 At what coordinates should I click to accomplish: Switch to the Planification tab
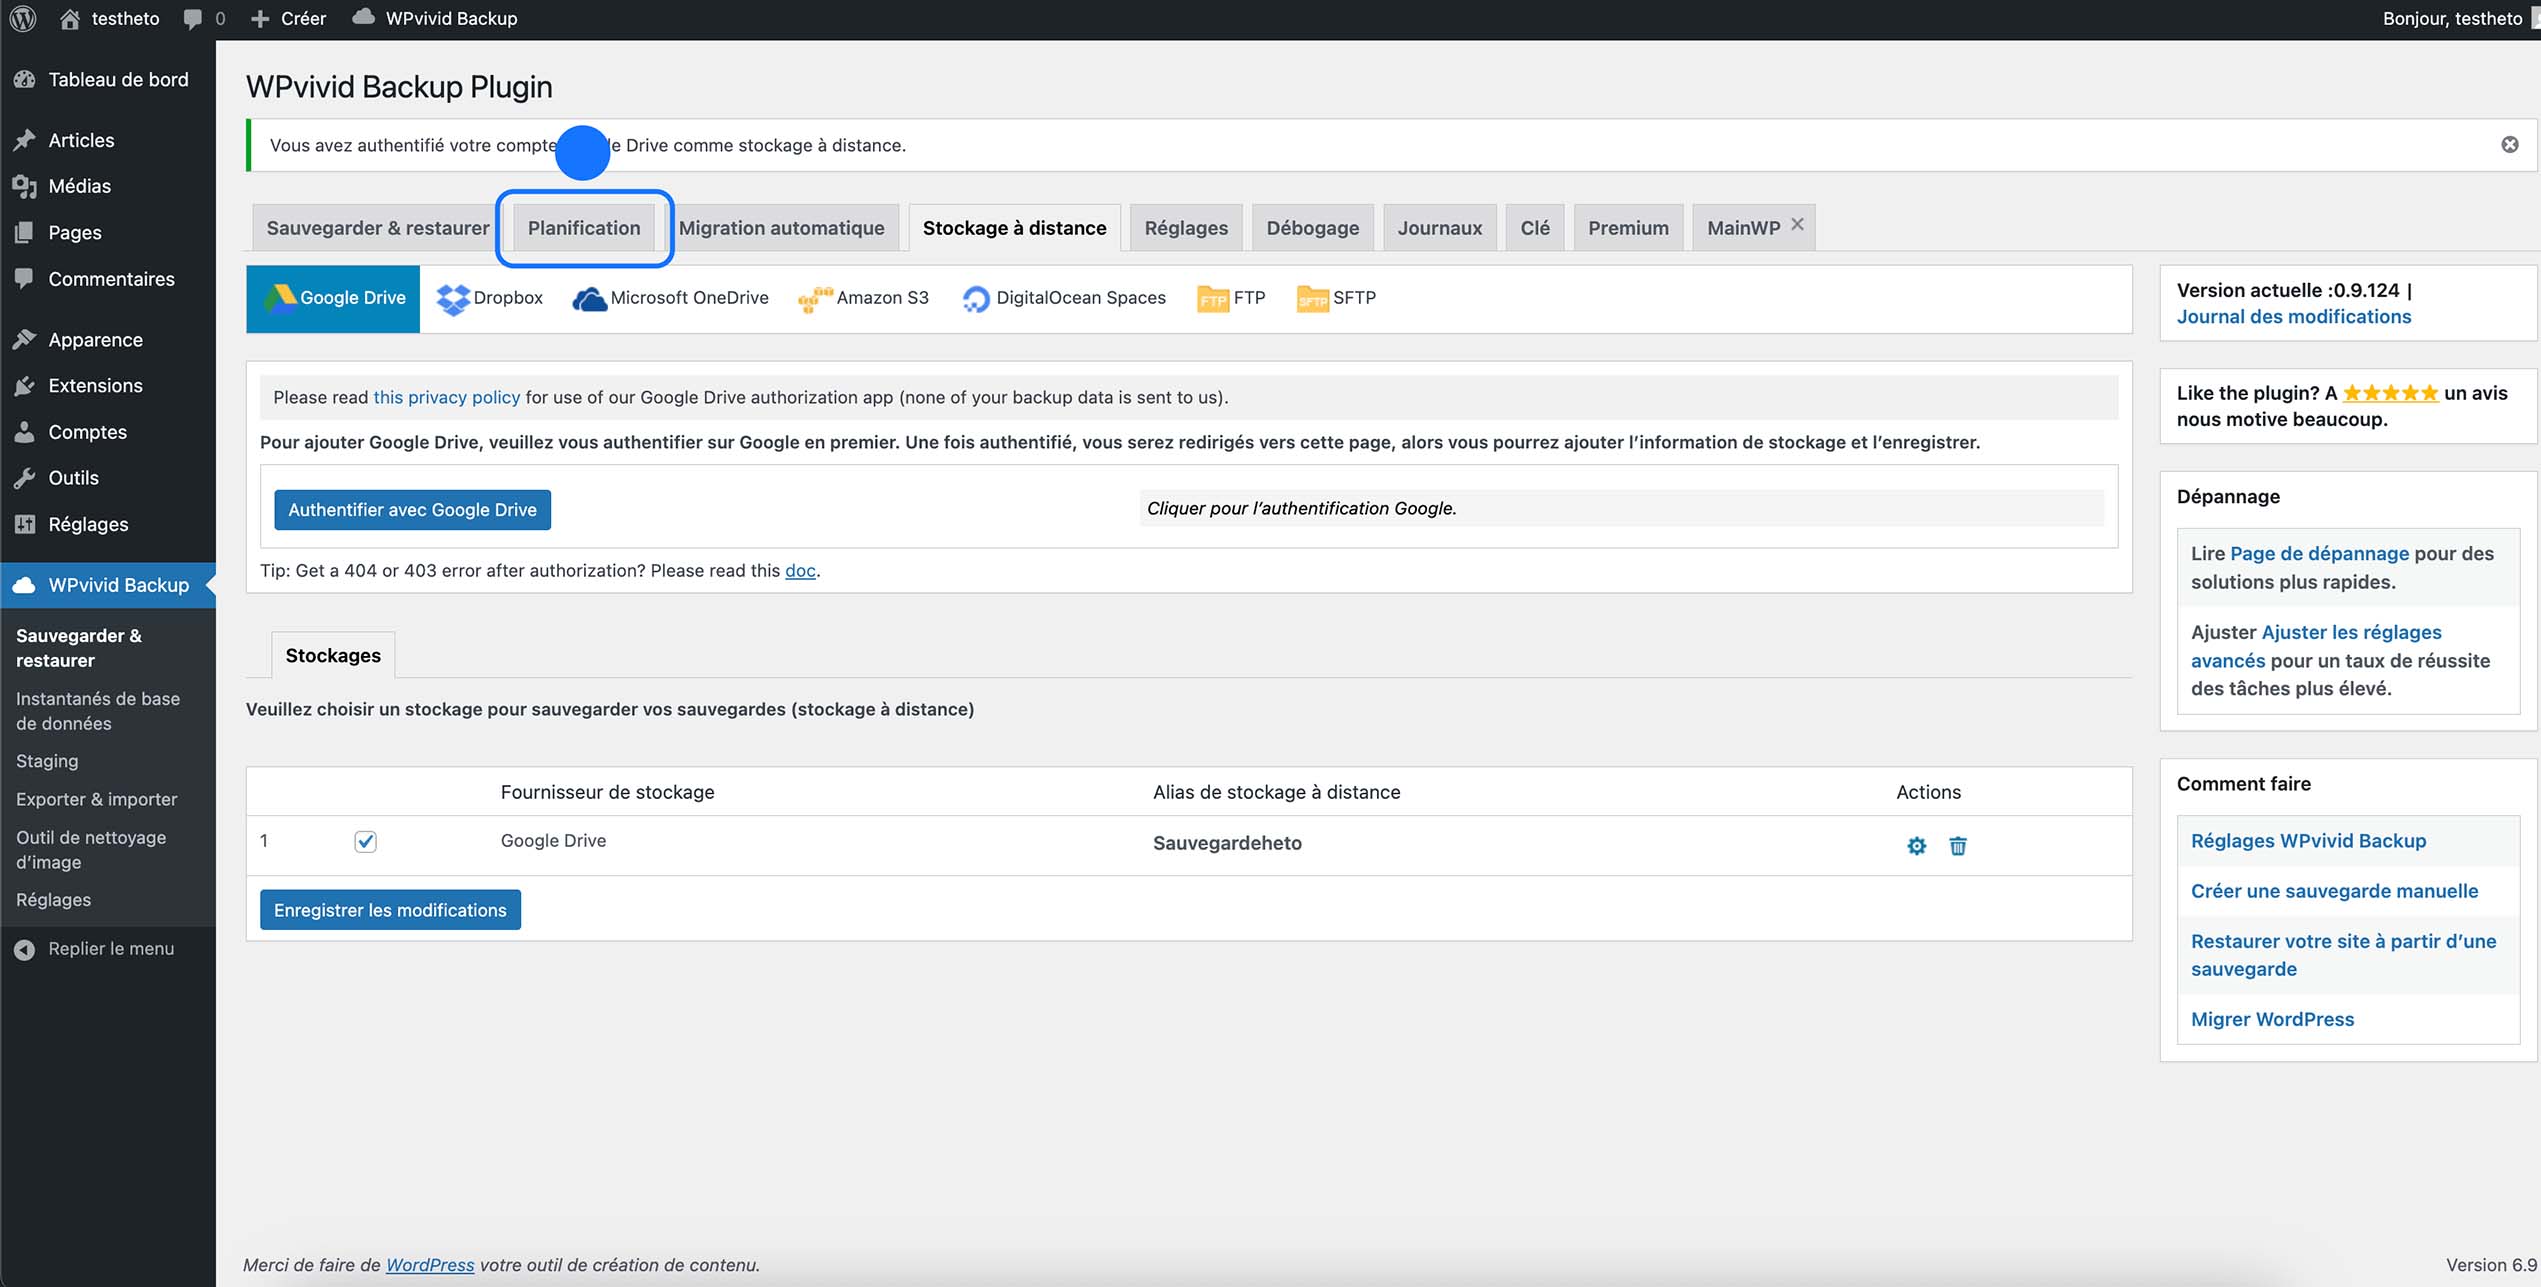pyautogui.click(x=584, y=227)
